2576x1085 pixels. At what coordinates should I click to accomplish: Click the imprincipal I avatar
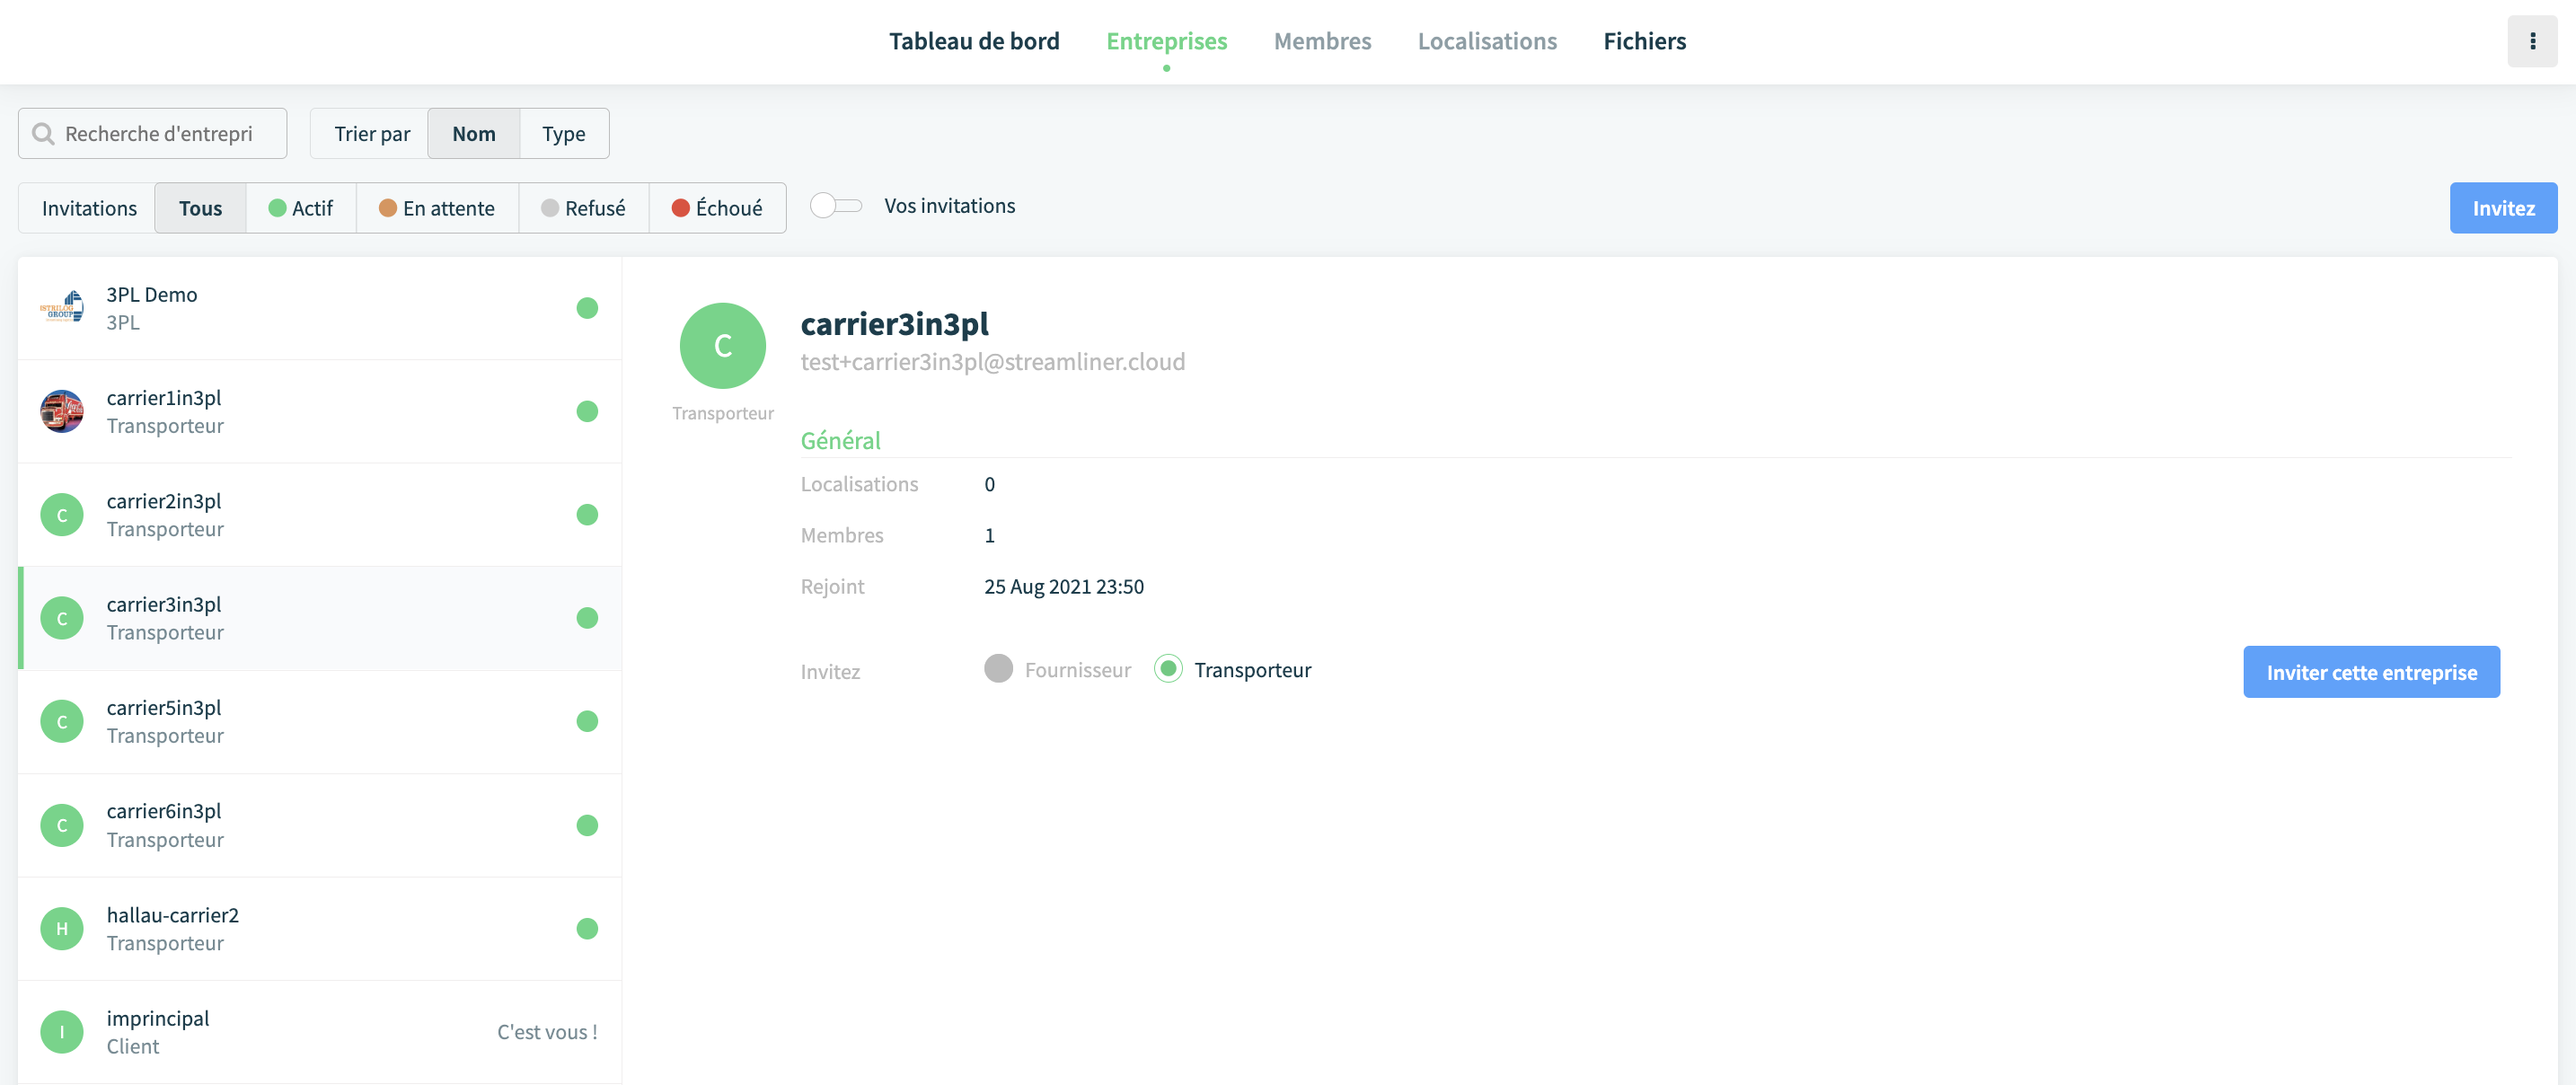pos(62,1032)
